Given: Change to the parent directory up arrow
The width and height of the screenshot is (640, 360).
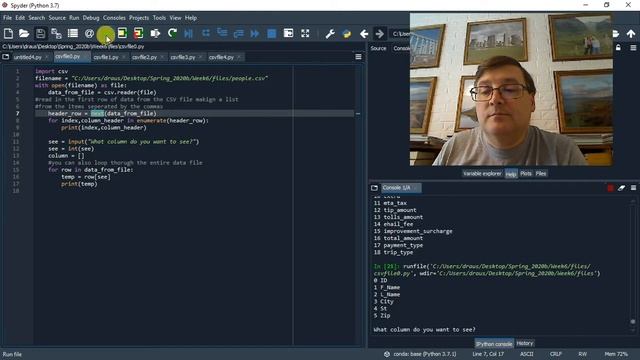Looking at the screenshot, I should tap(631, 33).
